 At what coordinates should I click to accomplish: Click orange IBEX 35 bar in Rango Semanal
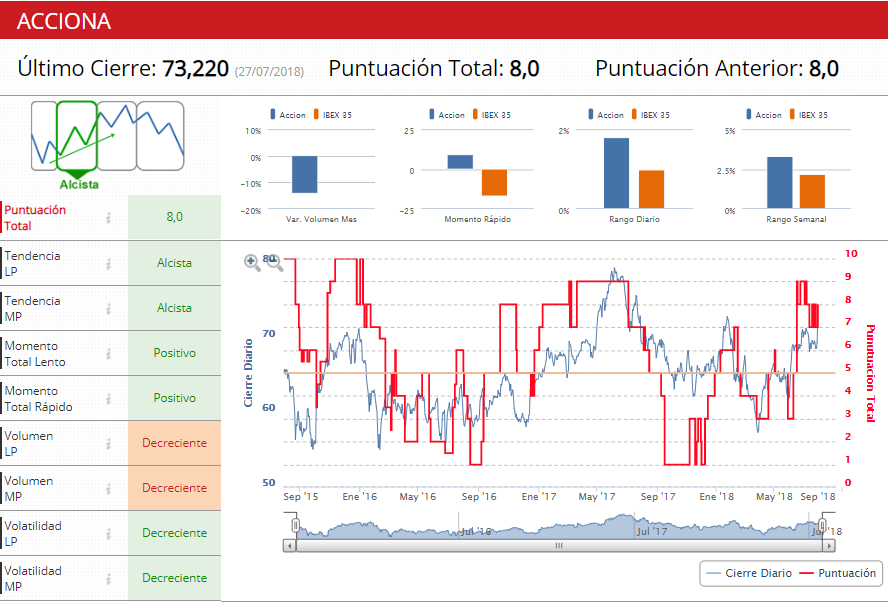point(812,192)
